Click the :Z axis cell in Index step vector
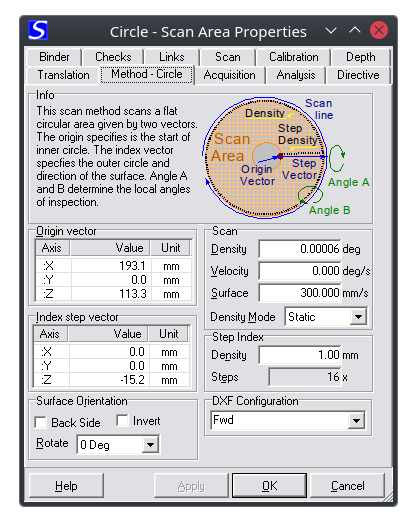The height and width of the screenshot is (530, 417). (51, 380)
